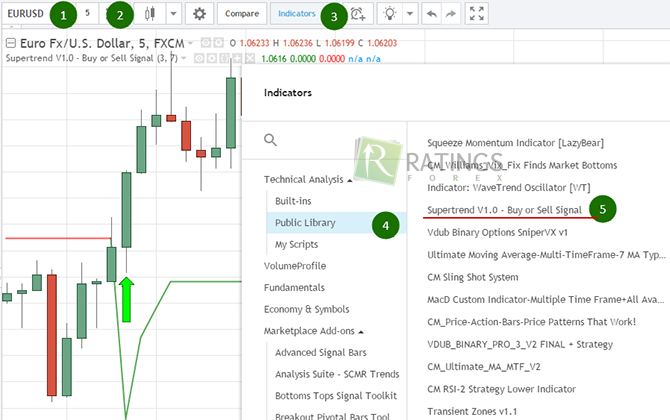Select Advanced Signal Bars add-on
Screen dimensions: 670x420
321,352
